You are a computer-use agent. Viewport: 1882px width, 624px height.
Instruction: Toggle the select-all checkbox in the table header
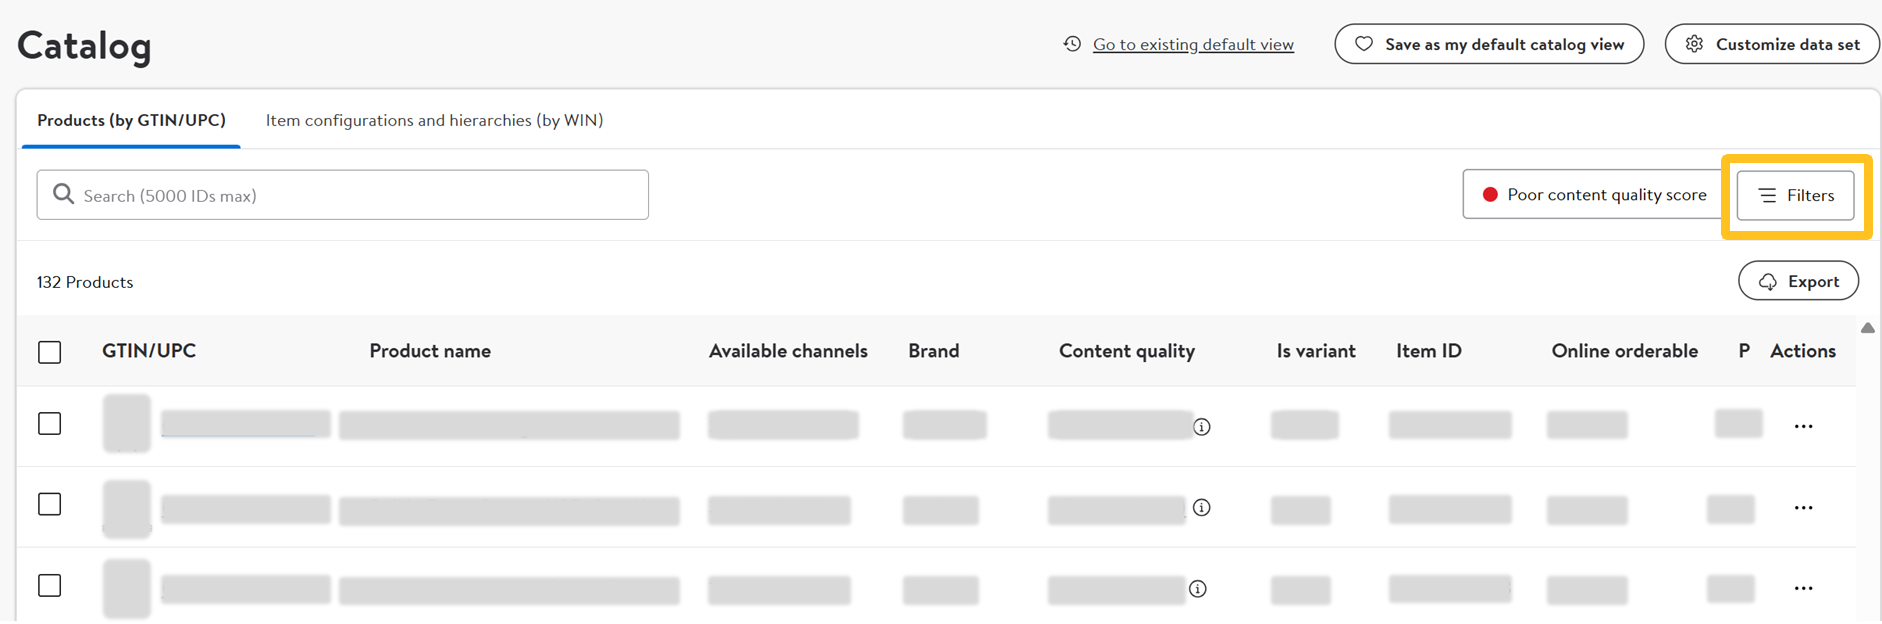click(x=50, y=352)
